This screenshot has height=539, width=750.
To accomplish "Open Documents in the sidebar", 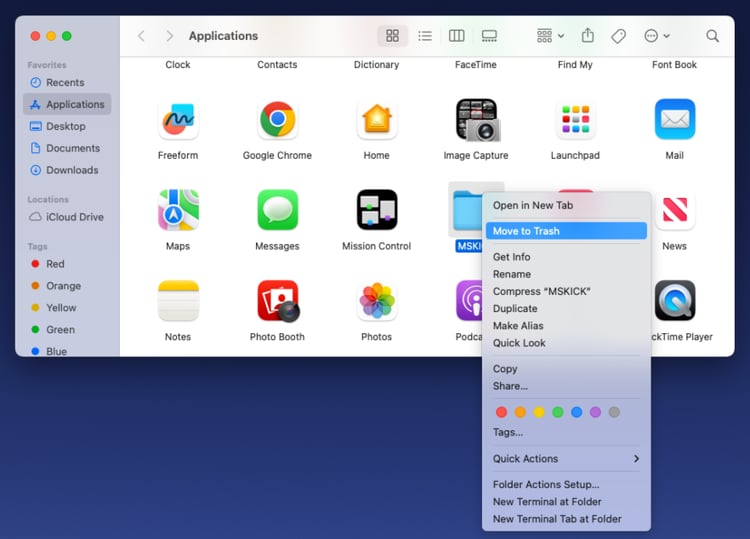I will [67, 148].
